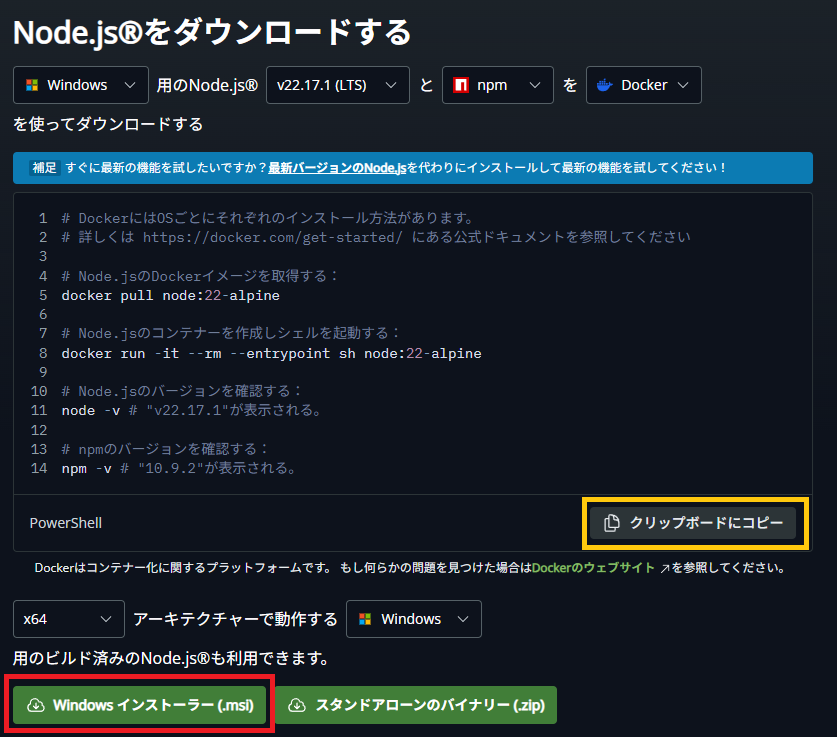Click the Windows logo icon in top dropdown
Image resolution: width=837 pixels, height=737 pixels.
32,85
